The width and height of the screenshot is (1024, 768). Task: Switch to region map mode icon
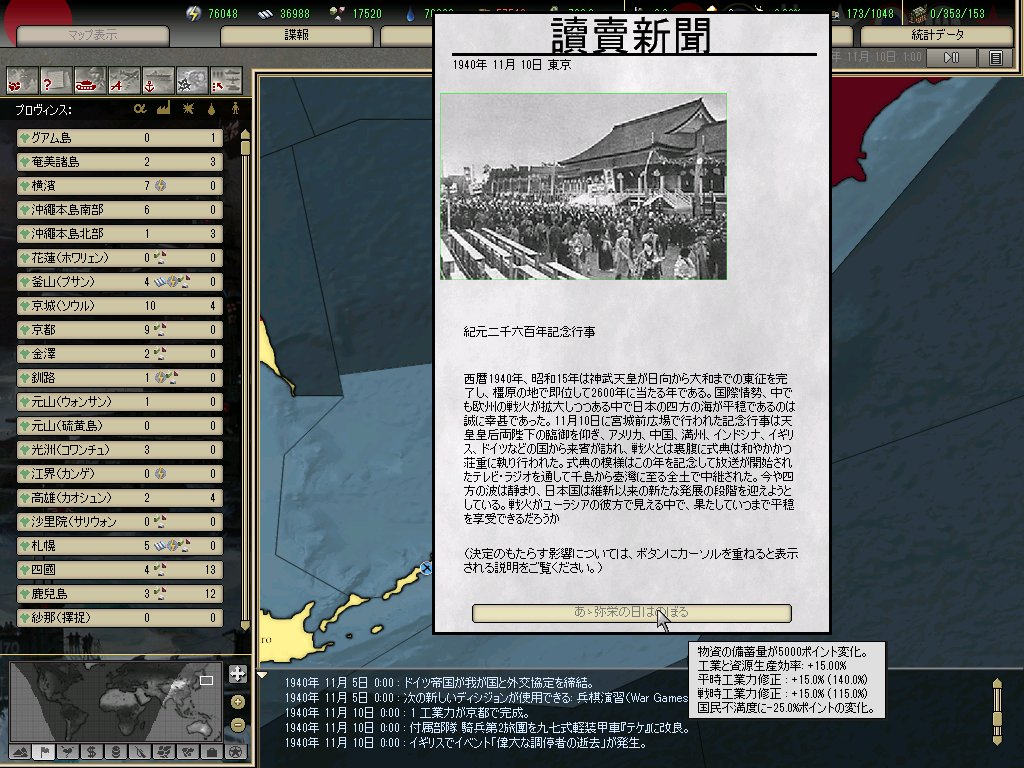tap(164, 752)
